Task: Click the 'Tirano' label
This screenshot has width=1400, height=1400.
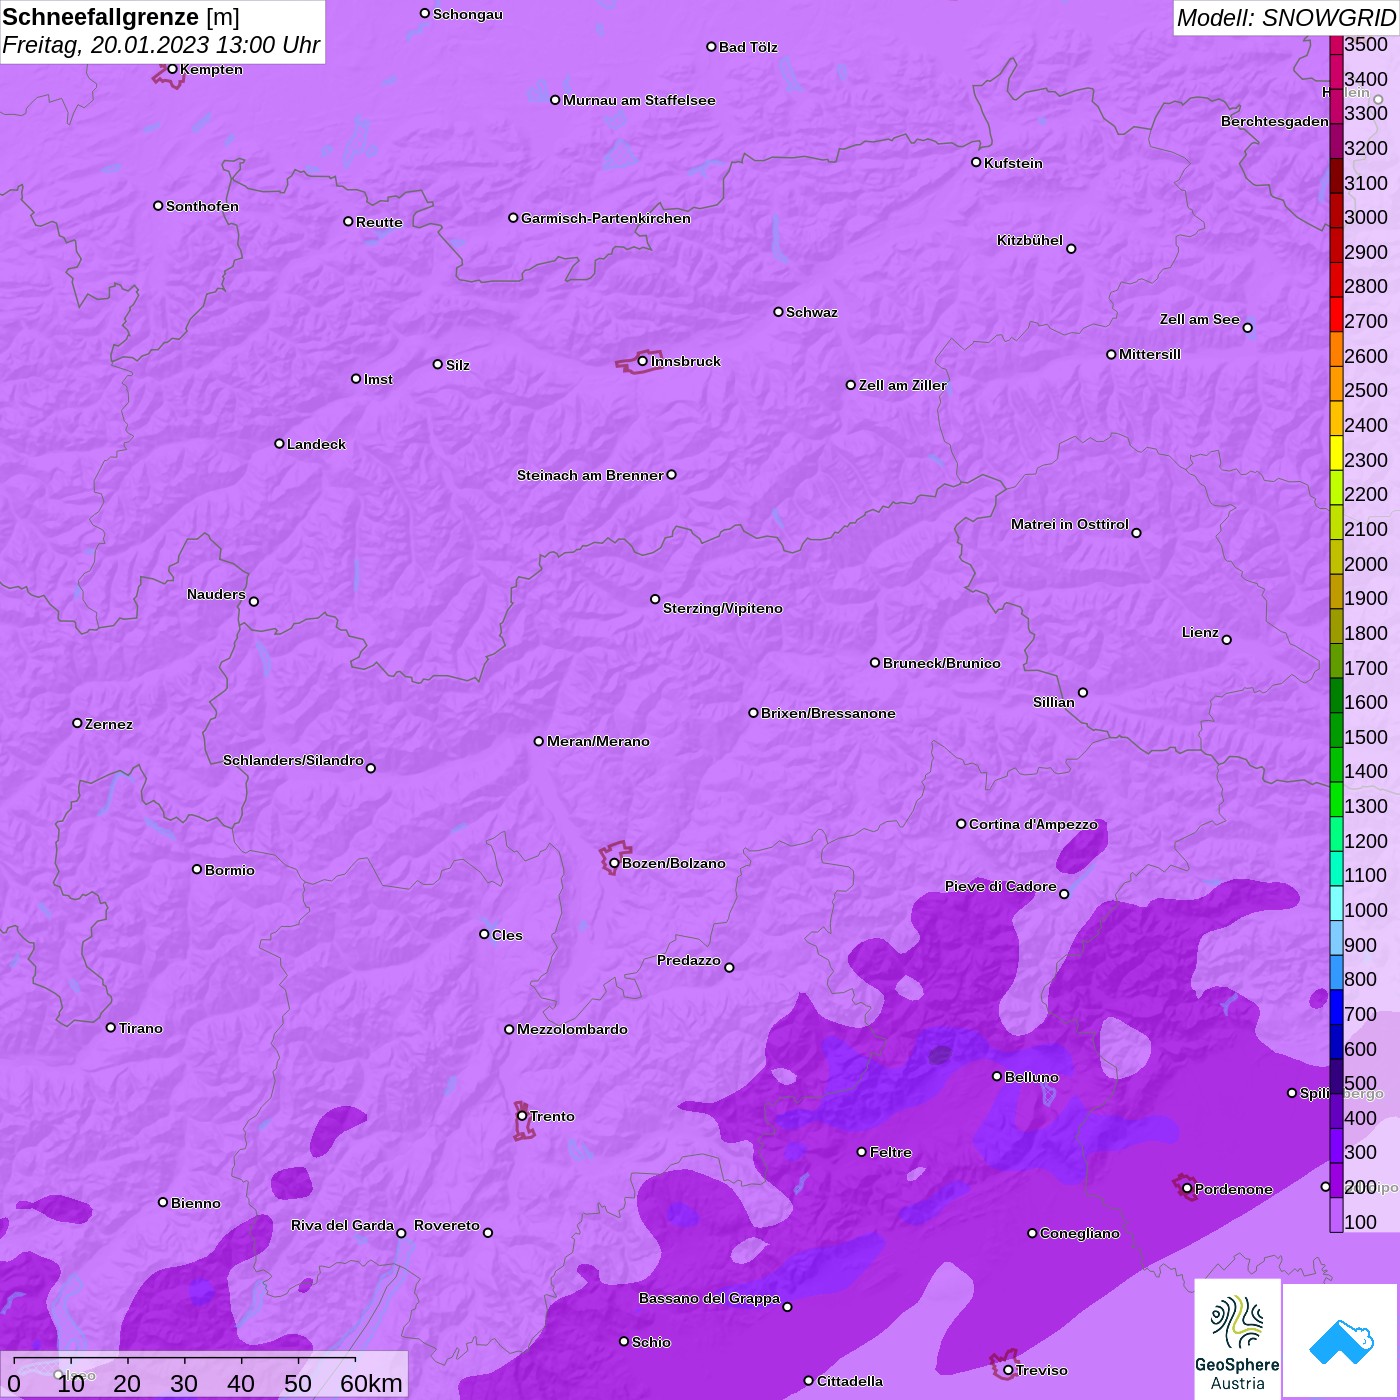Action: pyautogui.click(x=141, y=1028)
